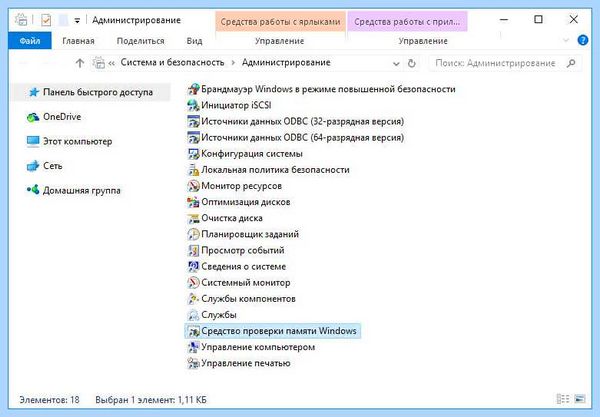Click the Оптимизация дисков icon

193,202
